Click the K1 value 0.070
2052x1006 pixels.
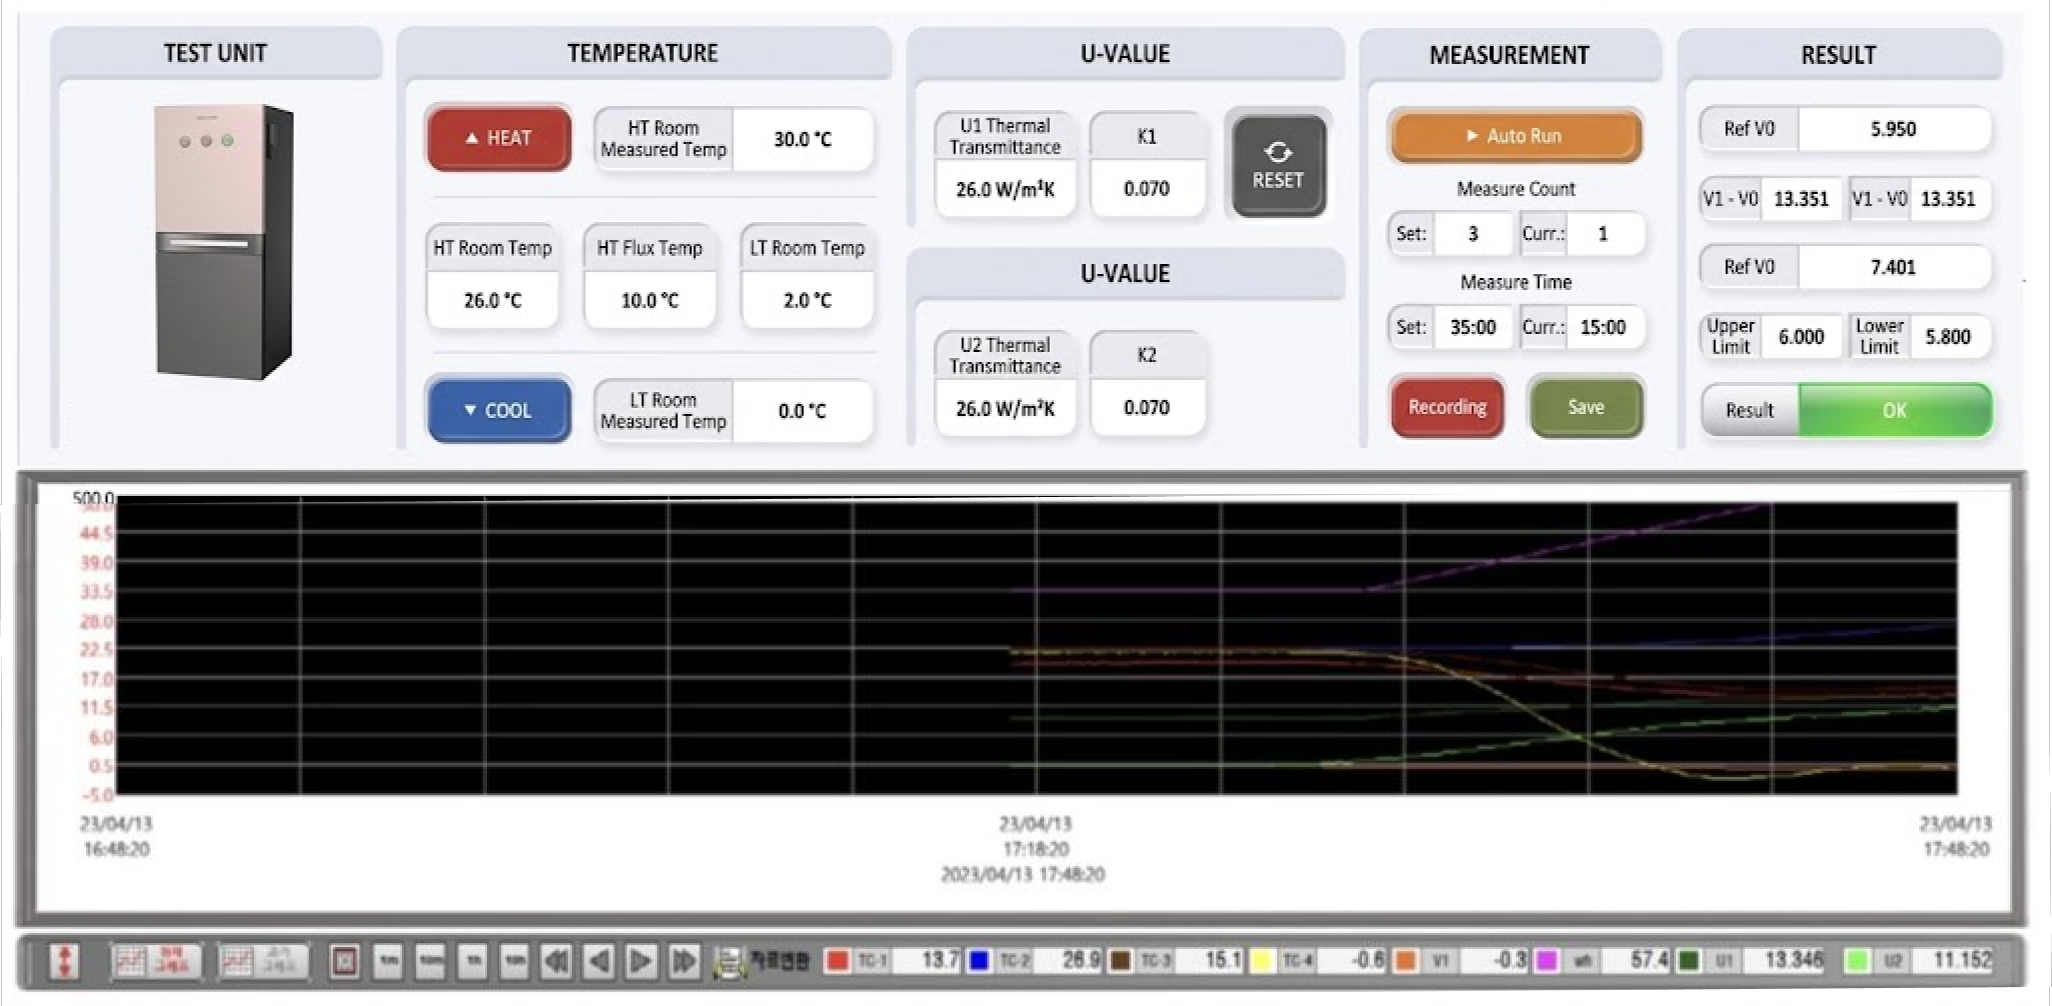pyautogui.click(x=1146, y=188)
